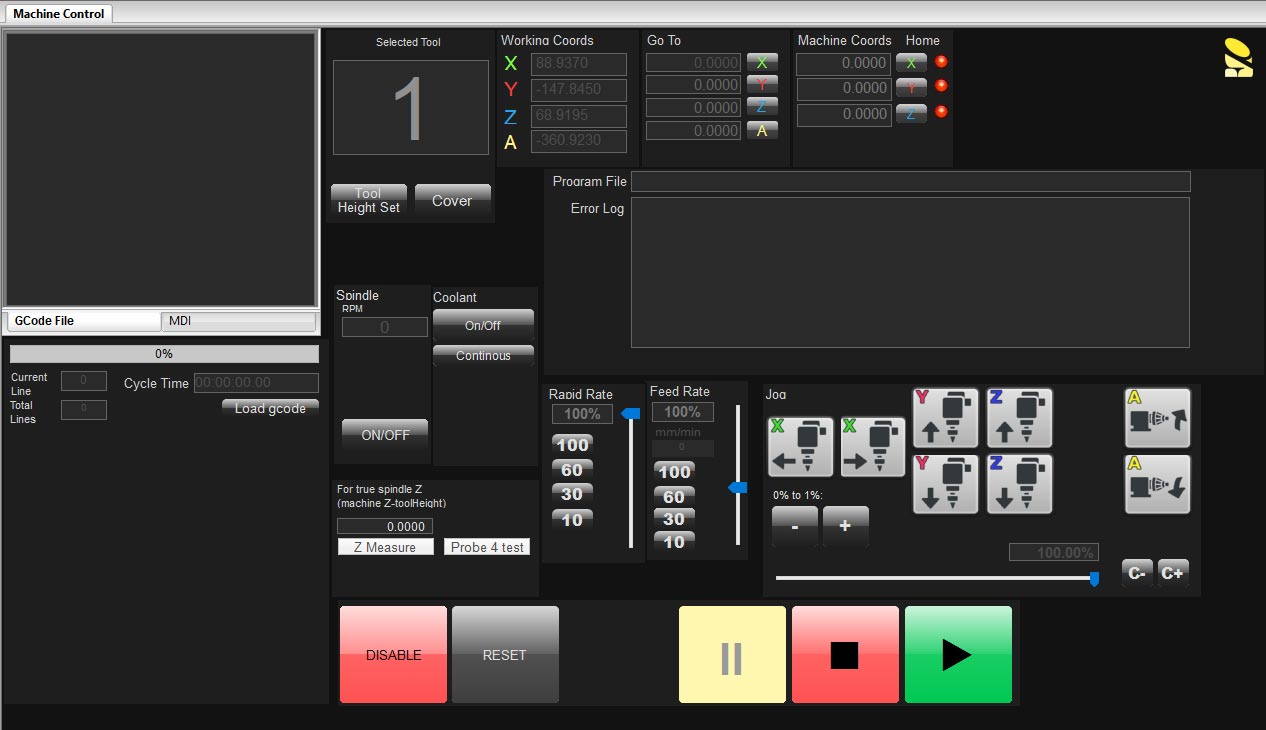Toggle the Continous coolant mode
Screen dimensions: 1266x730
(x=483, y=356)
